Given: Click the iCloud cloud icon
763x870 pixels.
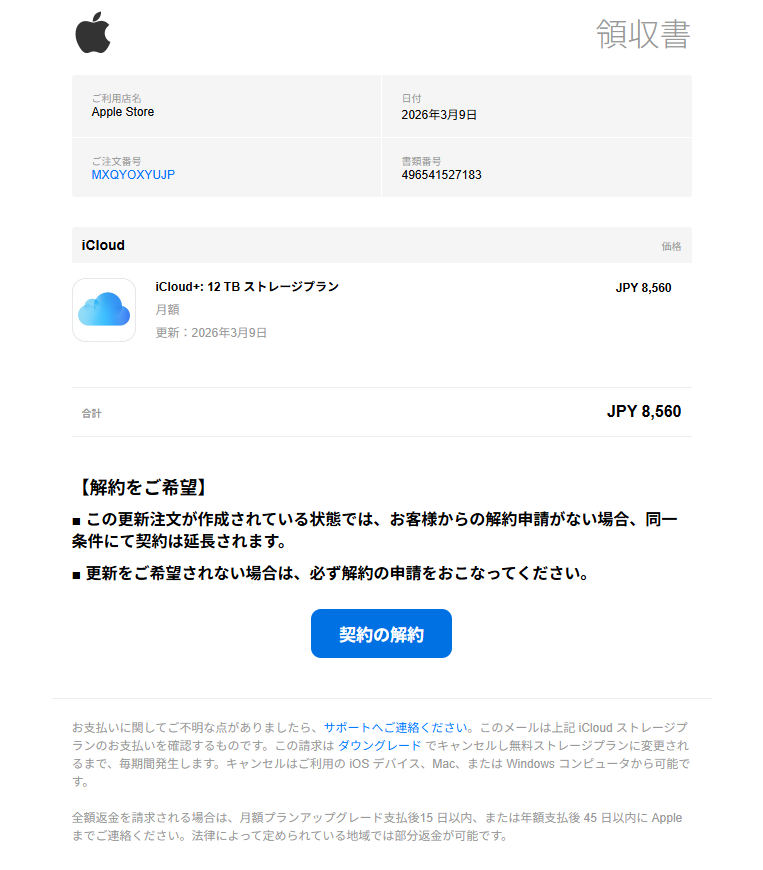Looking at the screenshot, I should click(x=104, y=310).
